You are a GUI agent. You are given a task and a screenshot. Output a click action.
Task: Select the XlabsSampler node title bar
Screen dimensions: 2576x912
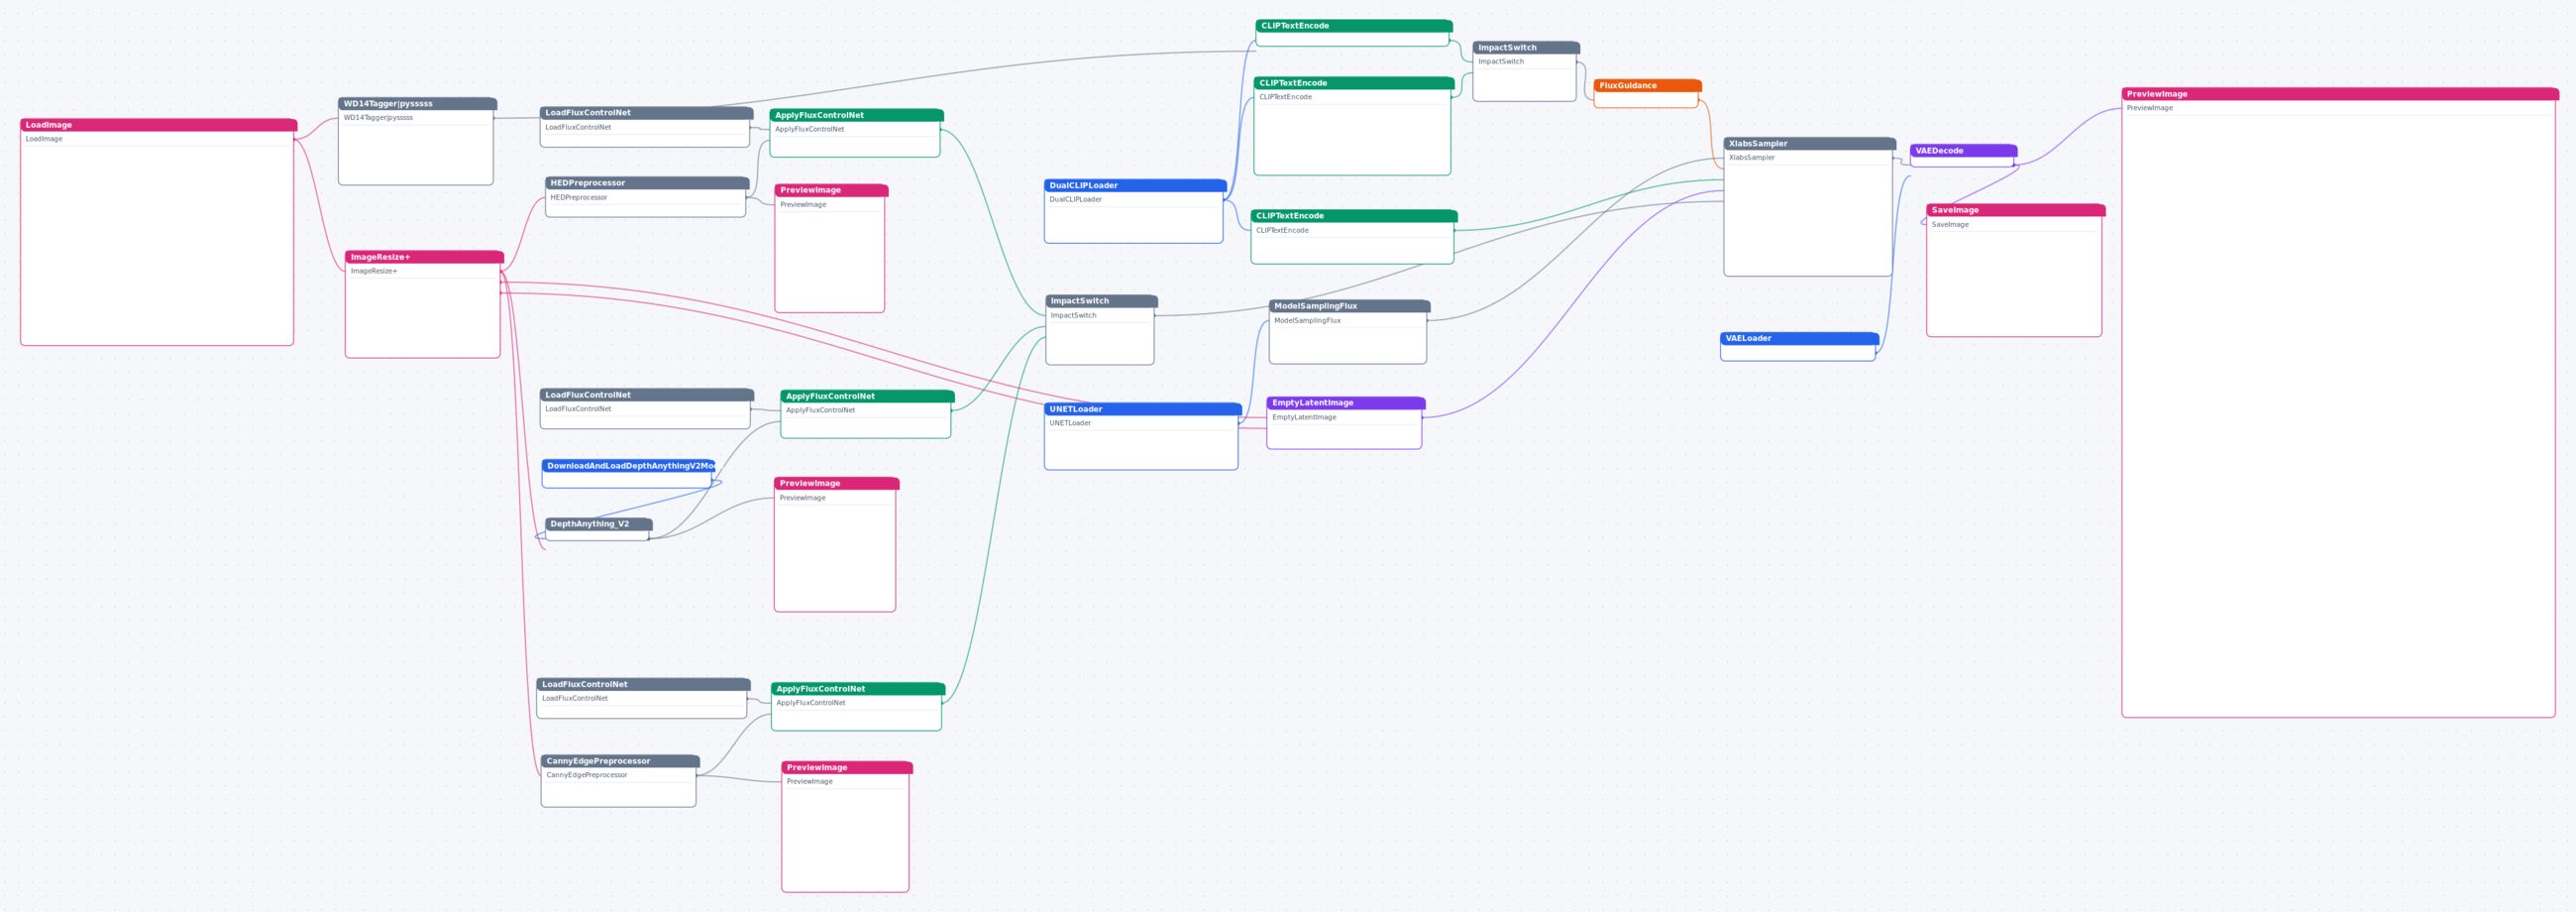click(1810, 144)
